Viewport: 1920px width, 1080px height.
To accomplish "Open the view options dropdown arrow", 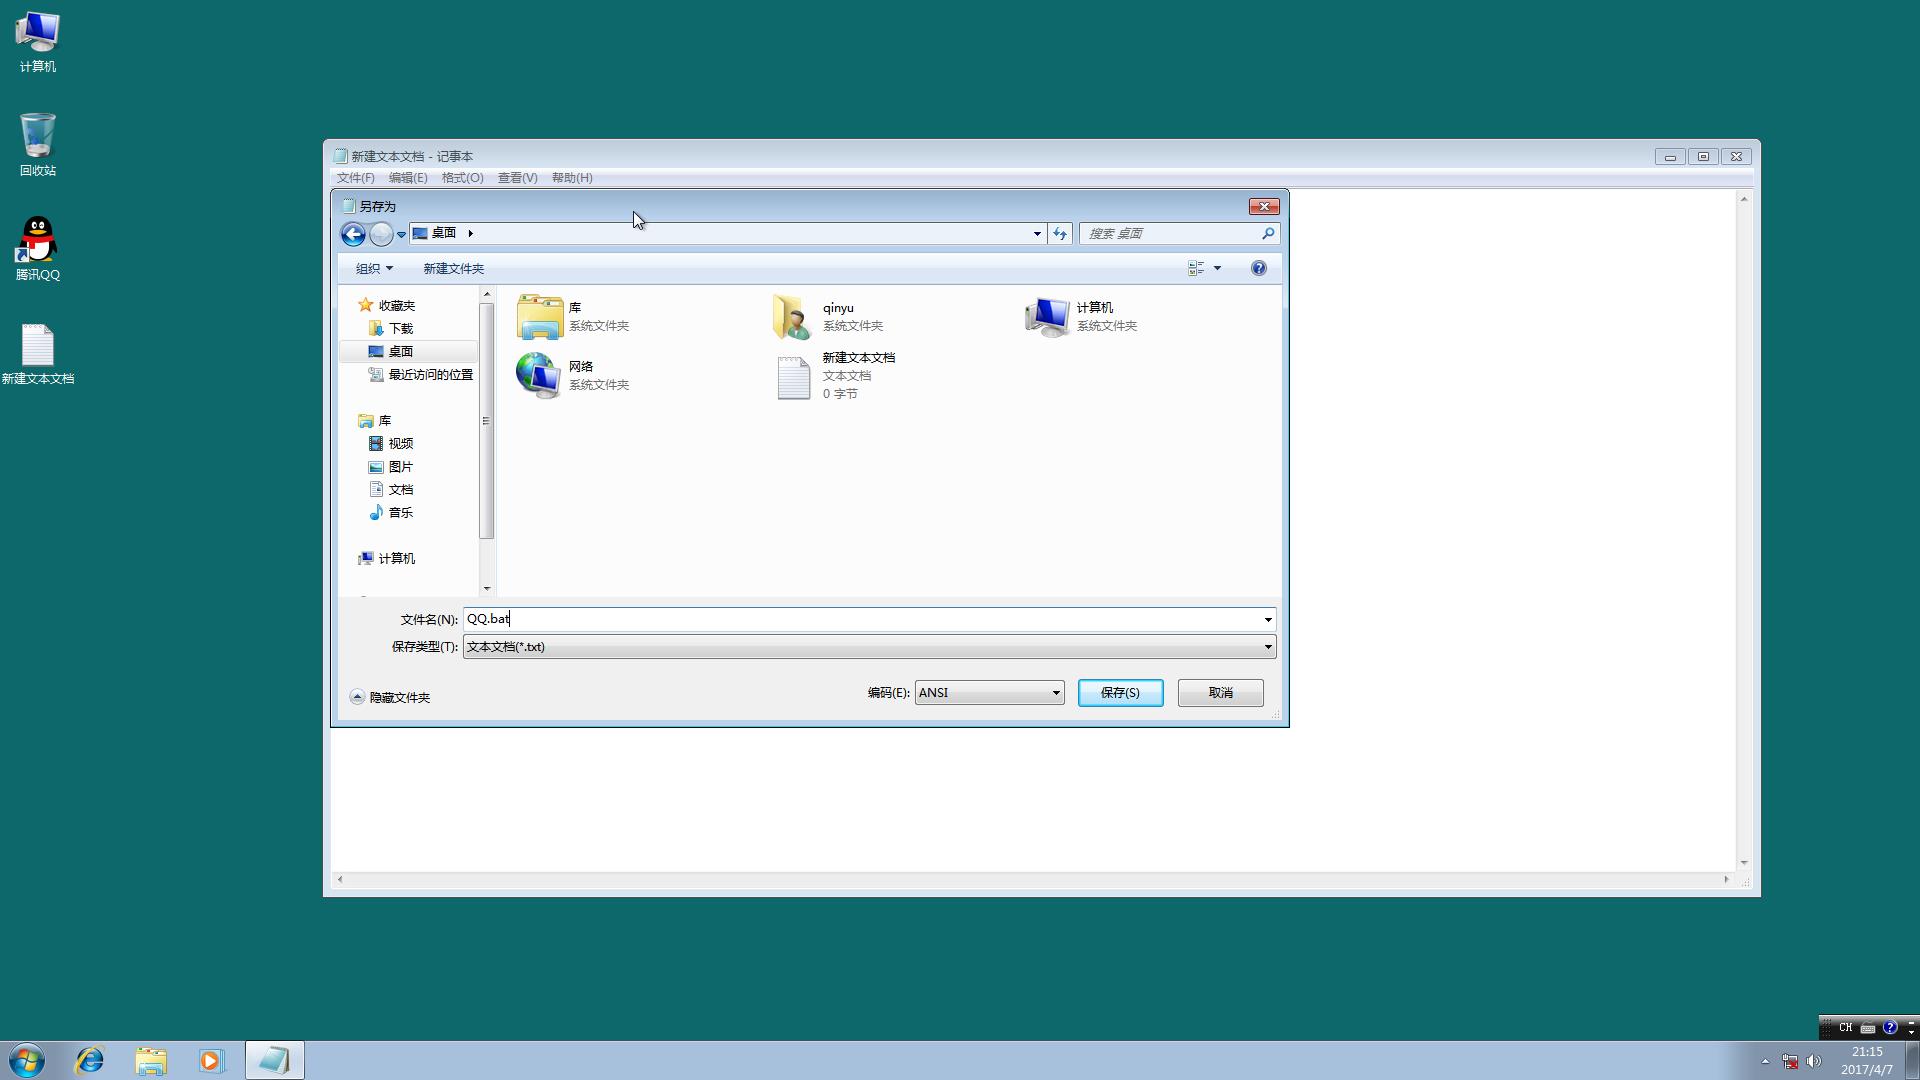I will 1217,268.
